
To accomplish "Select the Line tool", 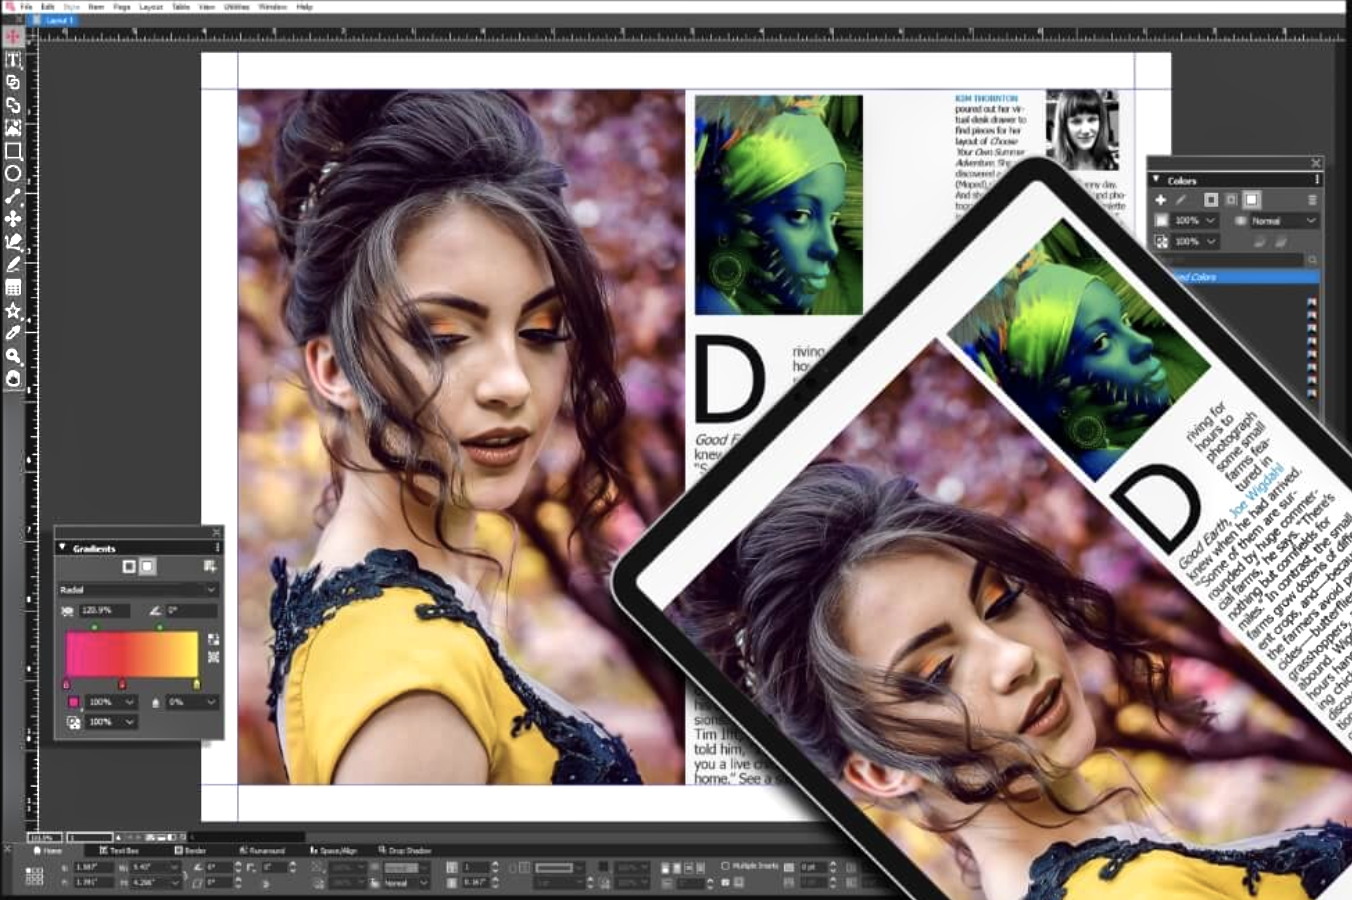I will pos(13,197).
